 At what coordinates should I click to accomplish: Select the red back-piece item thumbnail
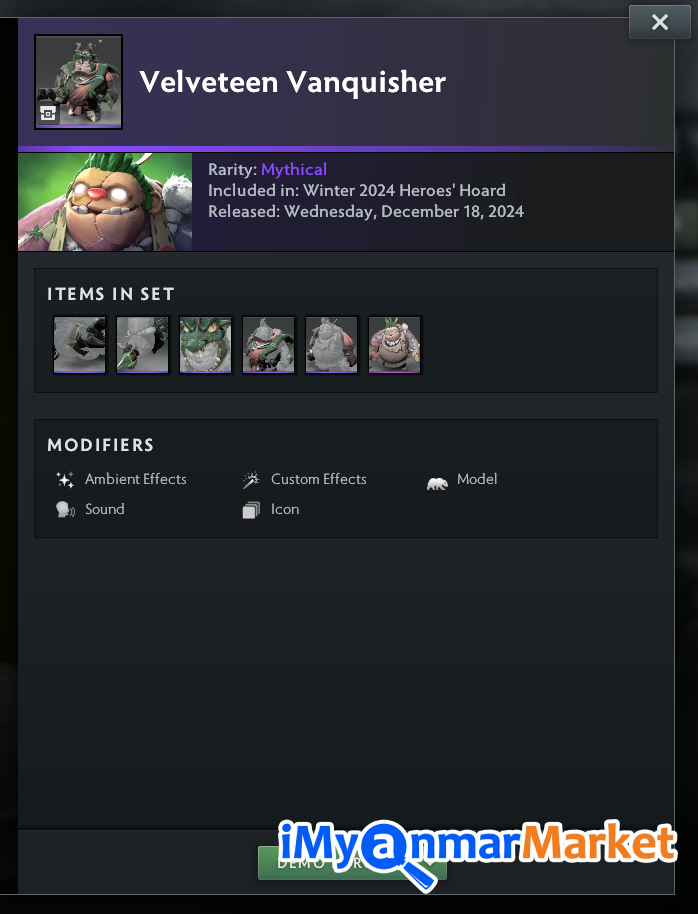(331, 344)
